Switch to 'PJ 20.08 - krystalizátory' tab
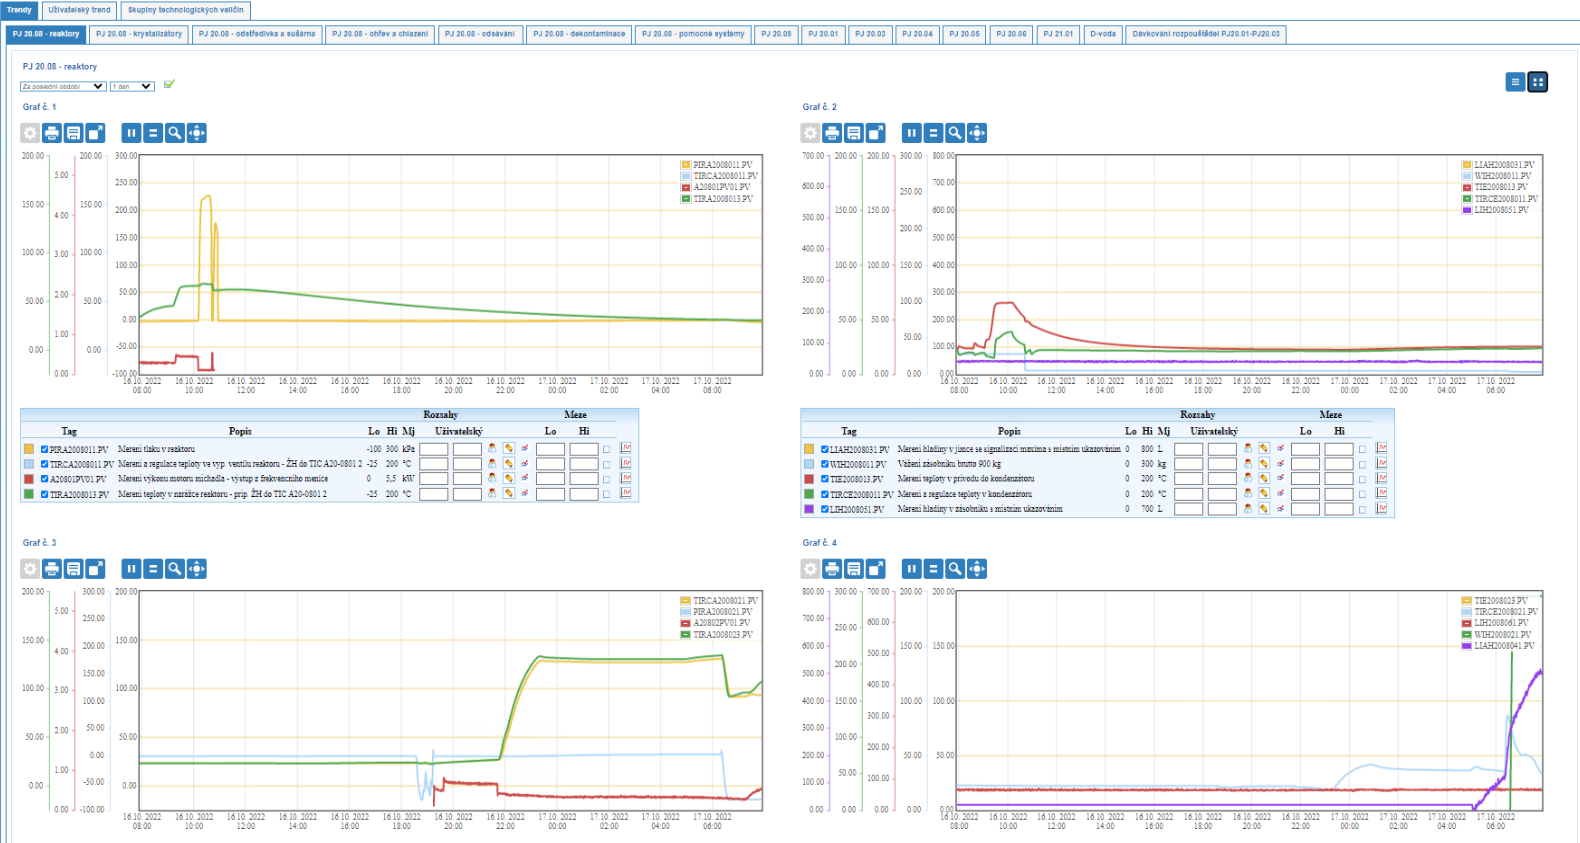 pyautogui.click(x=139, y=34)
